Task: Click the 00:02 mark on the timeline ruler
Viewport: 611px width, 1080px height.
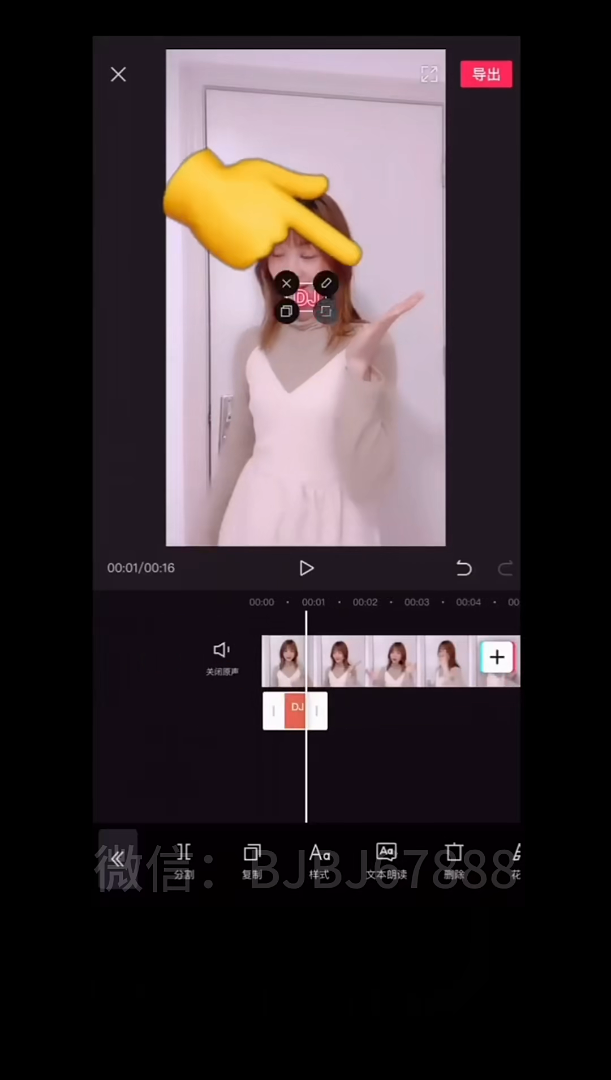Action: pyautogui.click(x=365, y=602)
